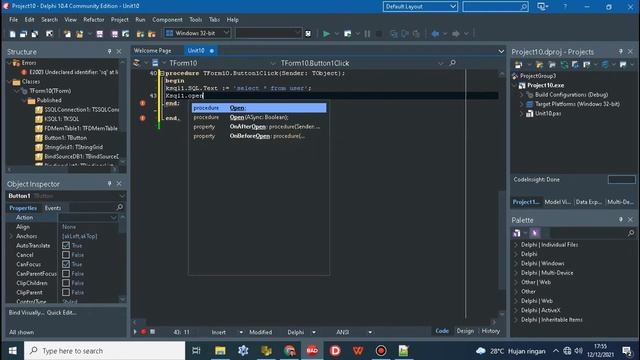Click the Remove File from Project icon
This screenshot has width=640, height=360.
pos(152,34)
